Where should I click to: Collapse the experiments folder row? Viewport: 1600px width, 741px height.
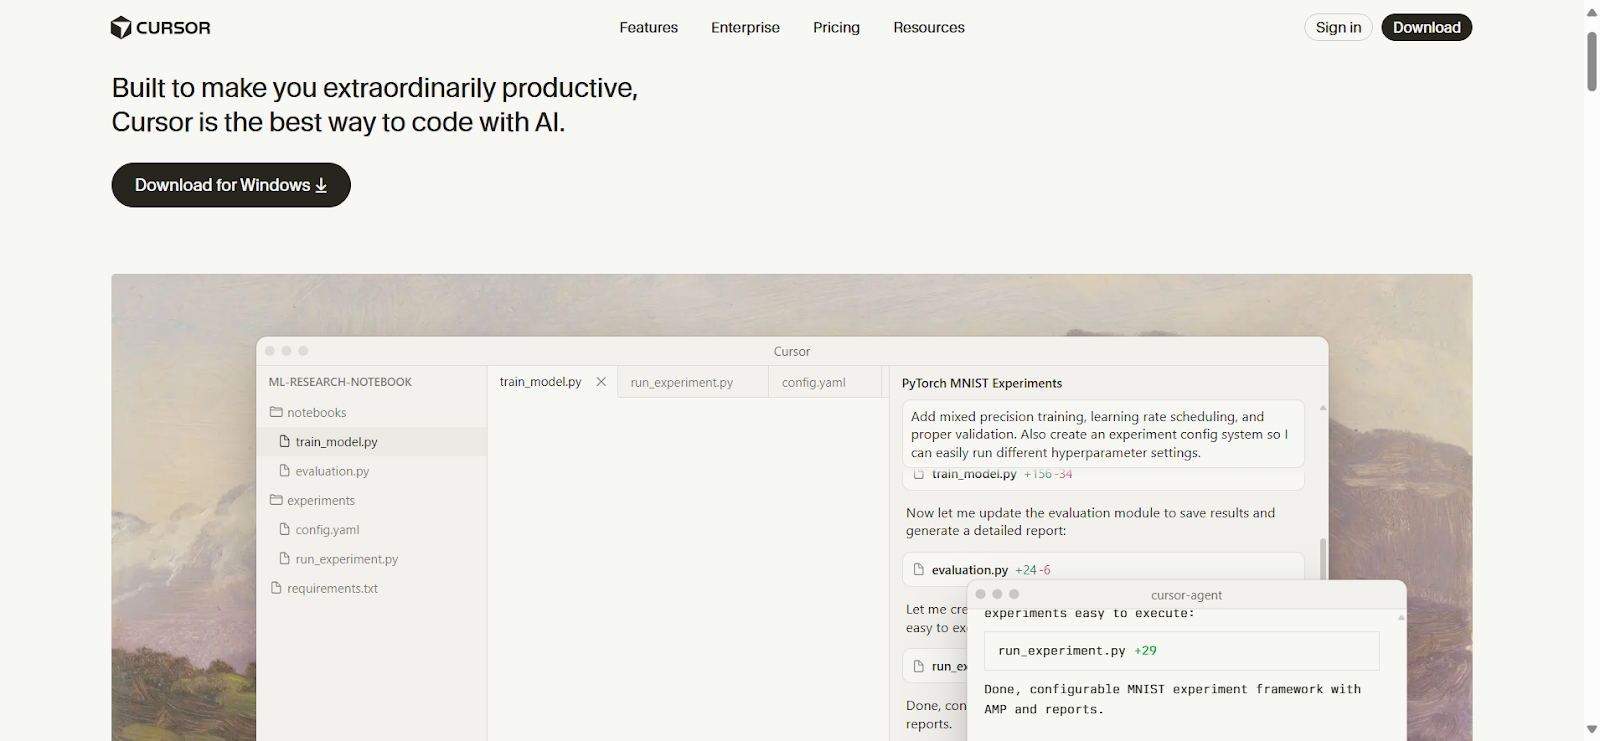coord(372,500)
